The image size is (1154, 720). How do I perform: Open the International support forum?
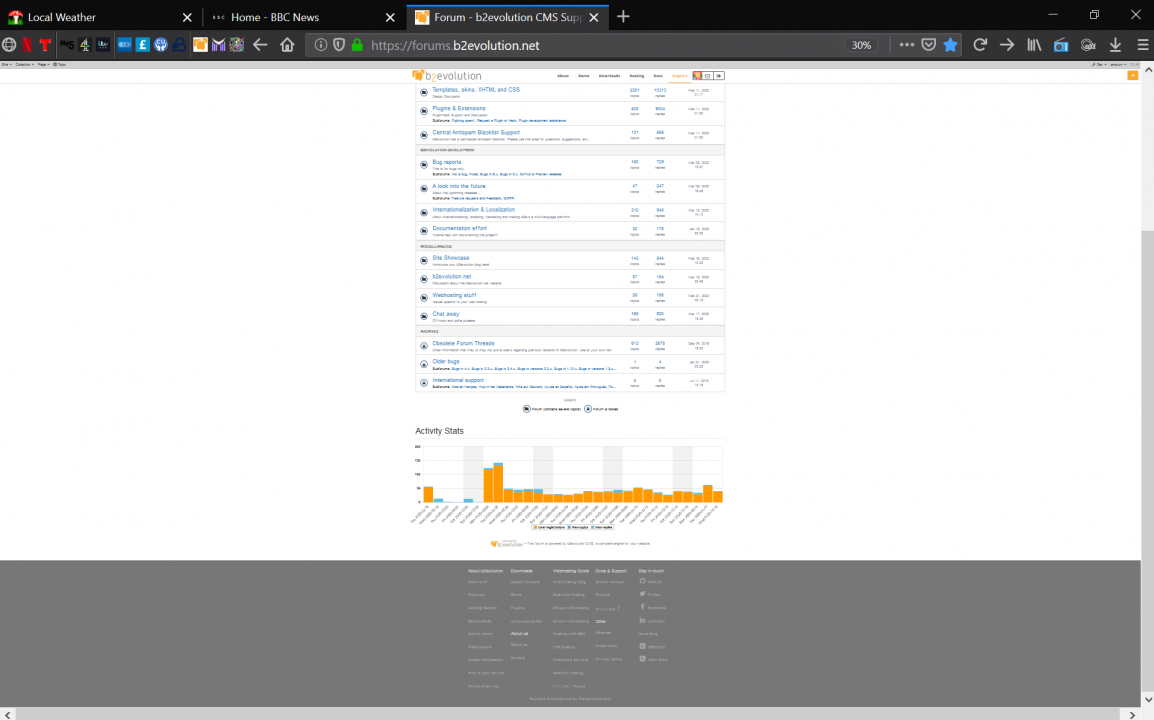coord(458,381)
